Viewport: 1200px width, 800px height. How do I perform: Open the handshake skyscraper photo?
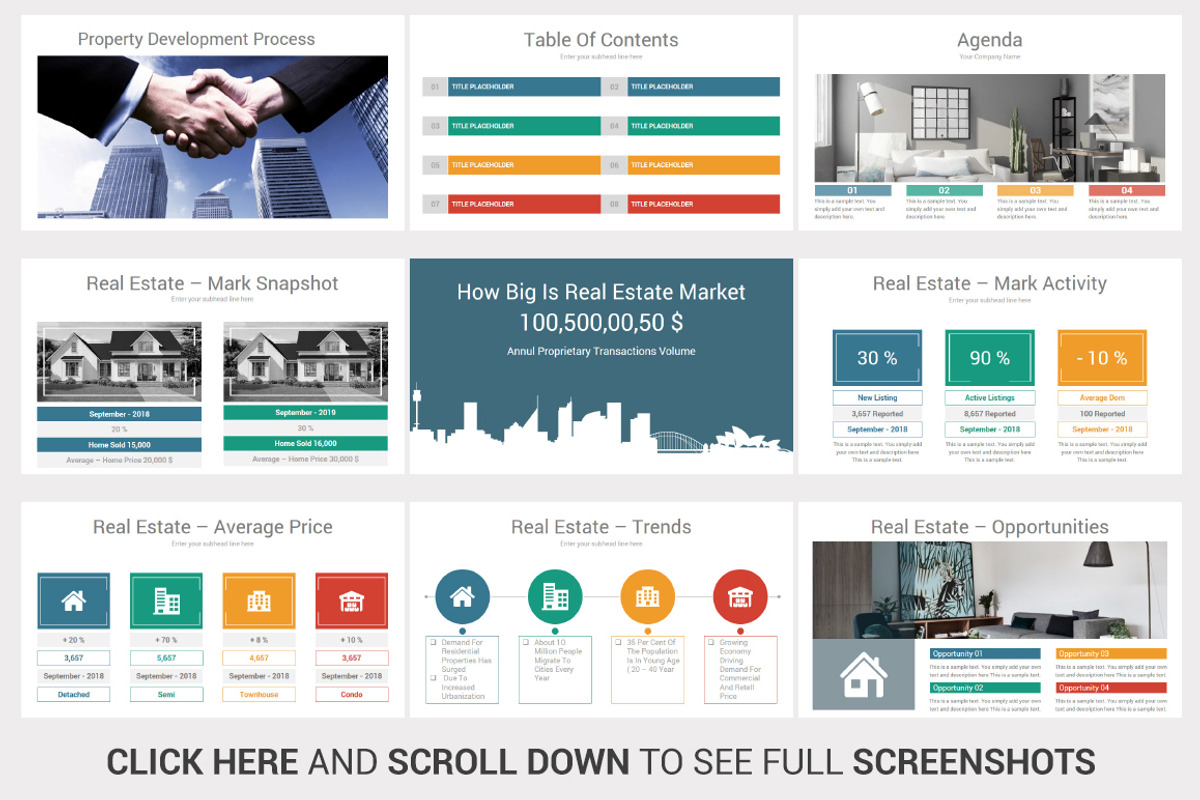[213, 137]
